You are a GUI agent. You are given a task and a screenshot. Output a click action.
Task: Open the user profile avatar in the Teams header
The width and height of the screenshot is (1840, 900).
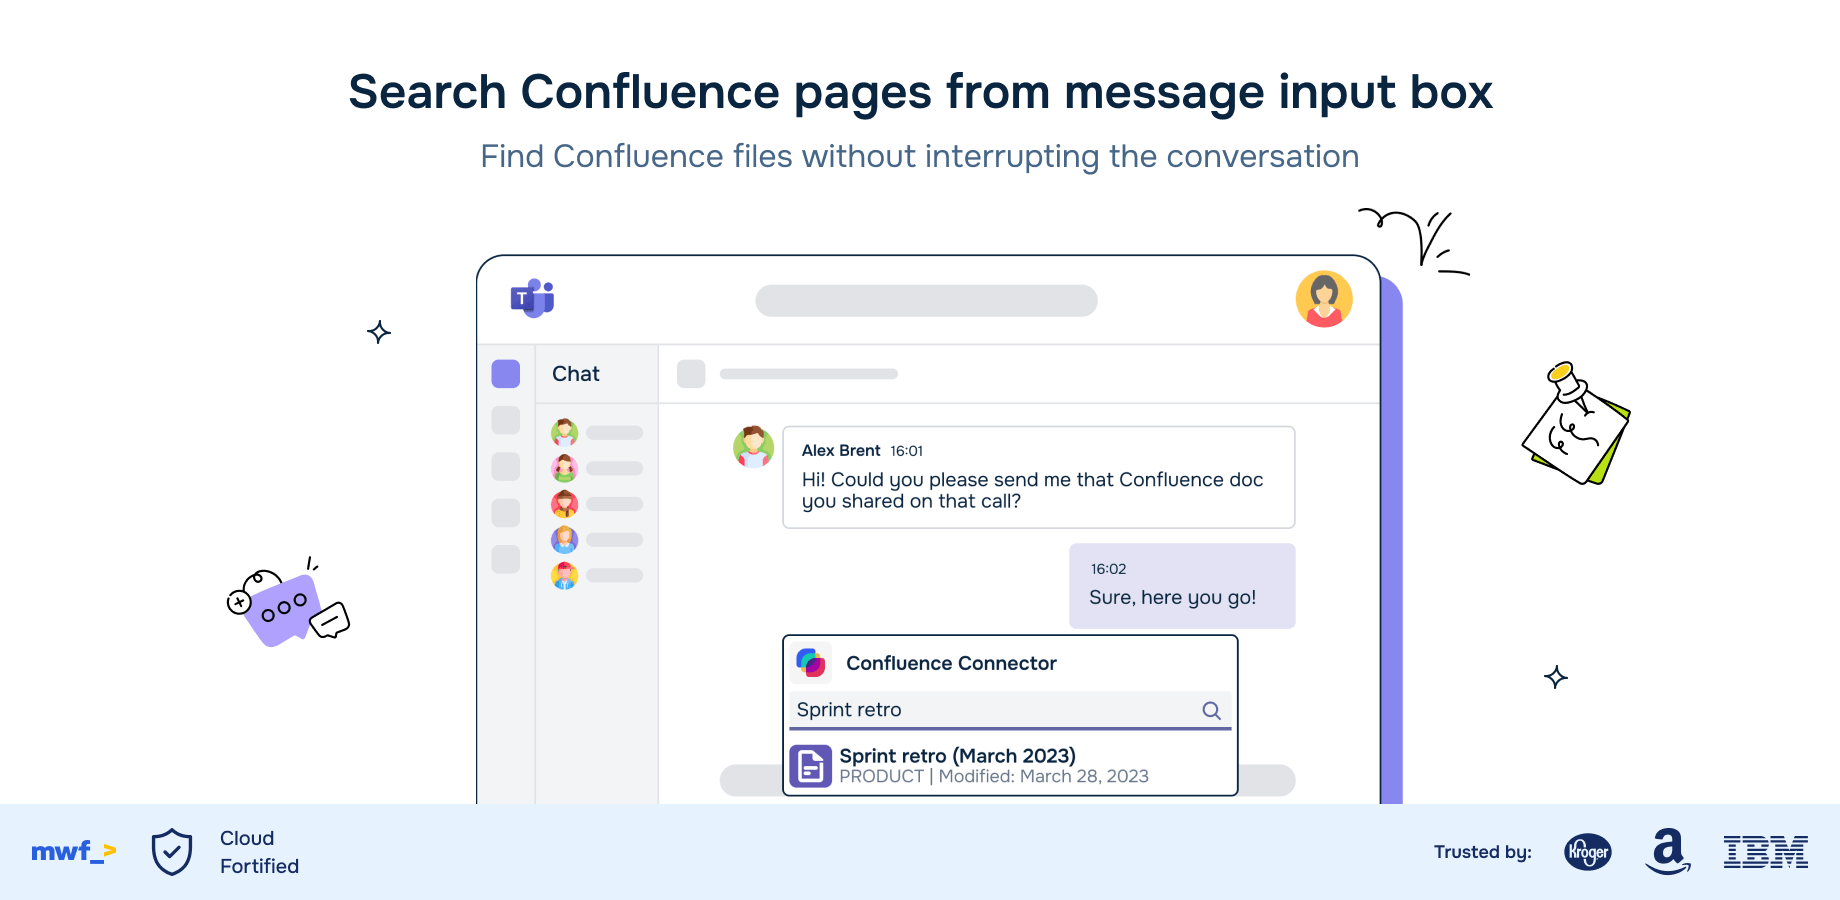tap(1324, 299)
